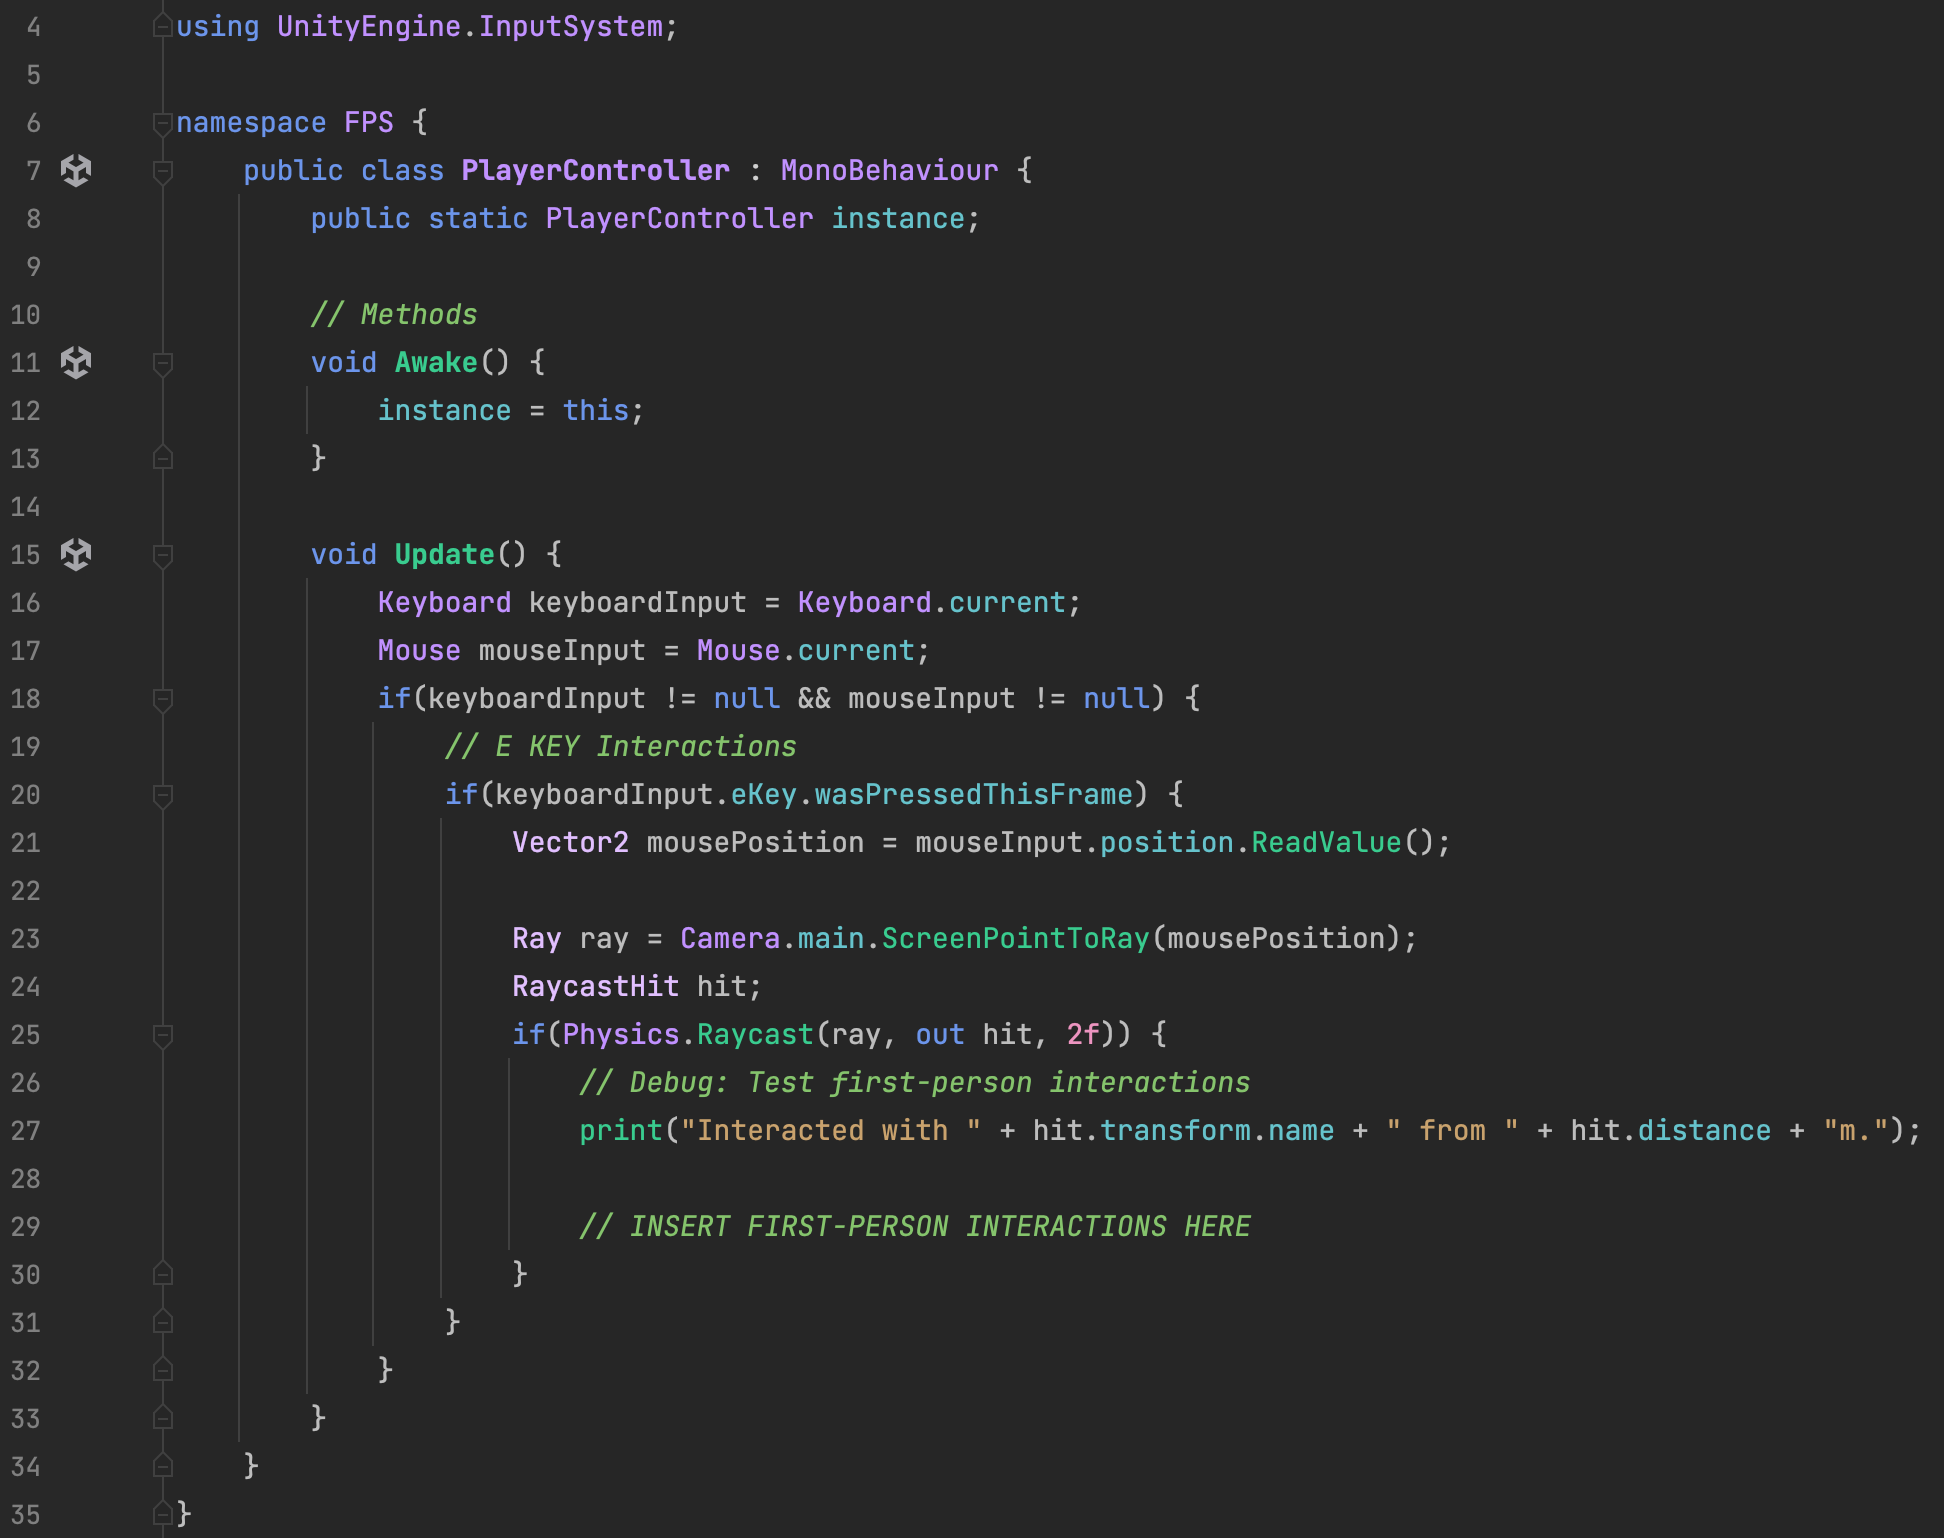The height and width of the screenshot is (1538, 1944).
Task: Fold the Update method via gutter marker
Action: click(x=163, y=555)
